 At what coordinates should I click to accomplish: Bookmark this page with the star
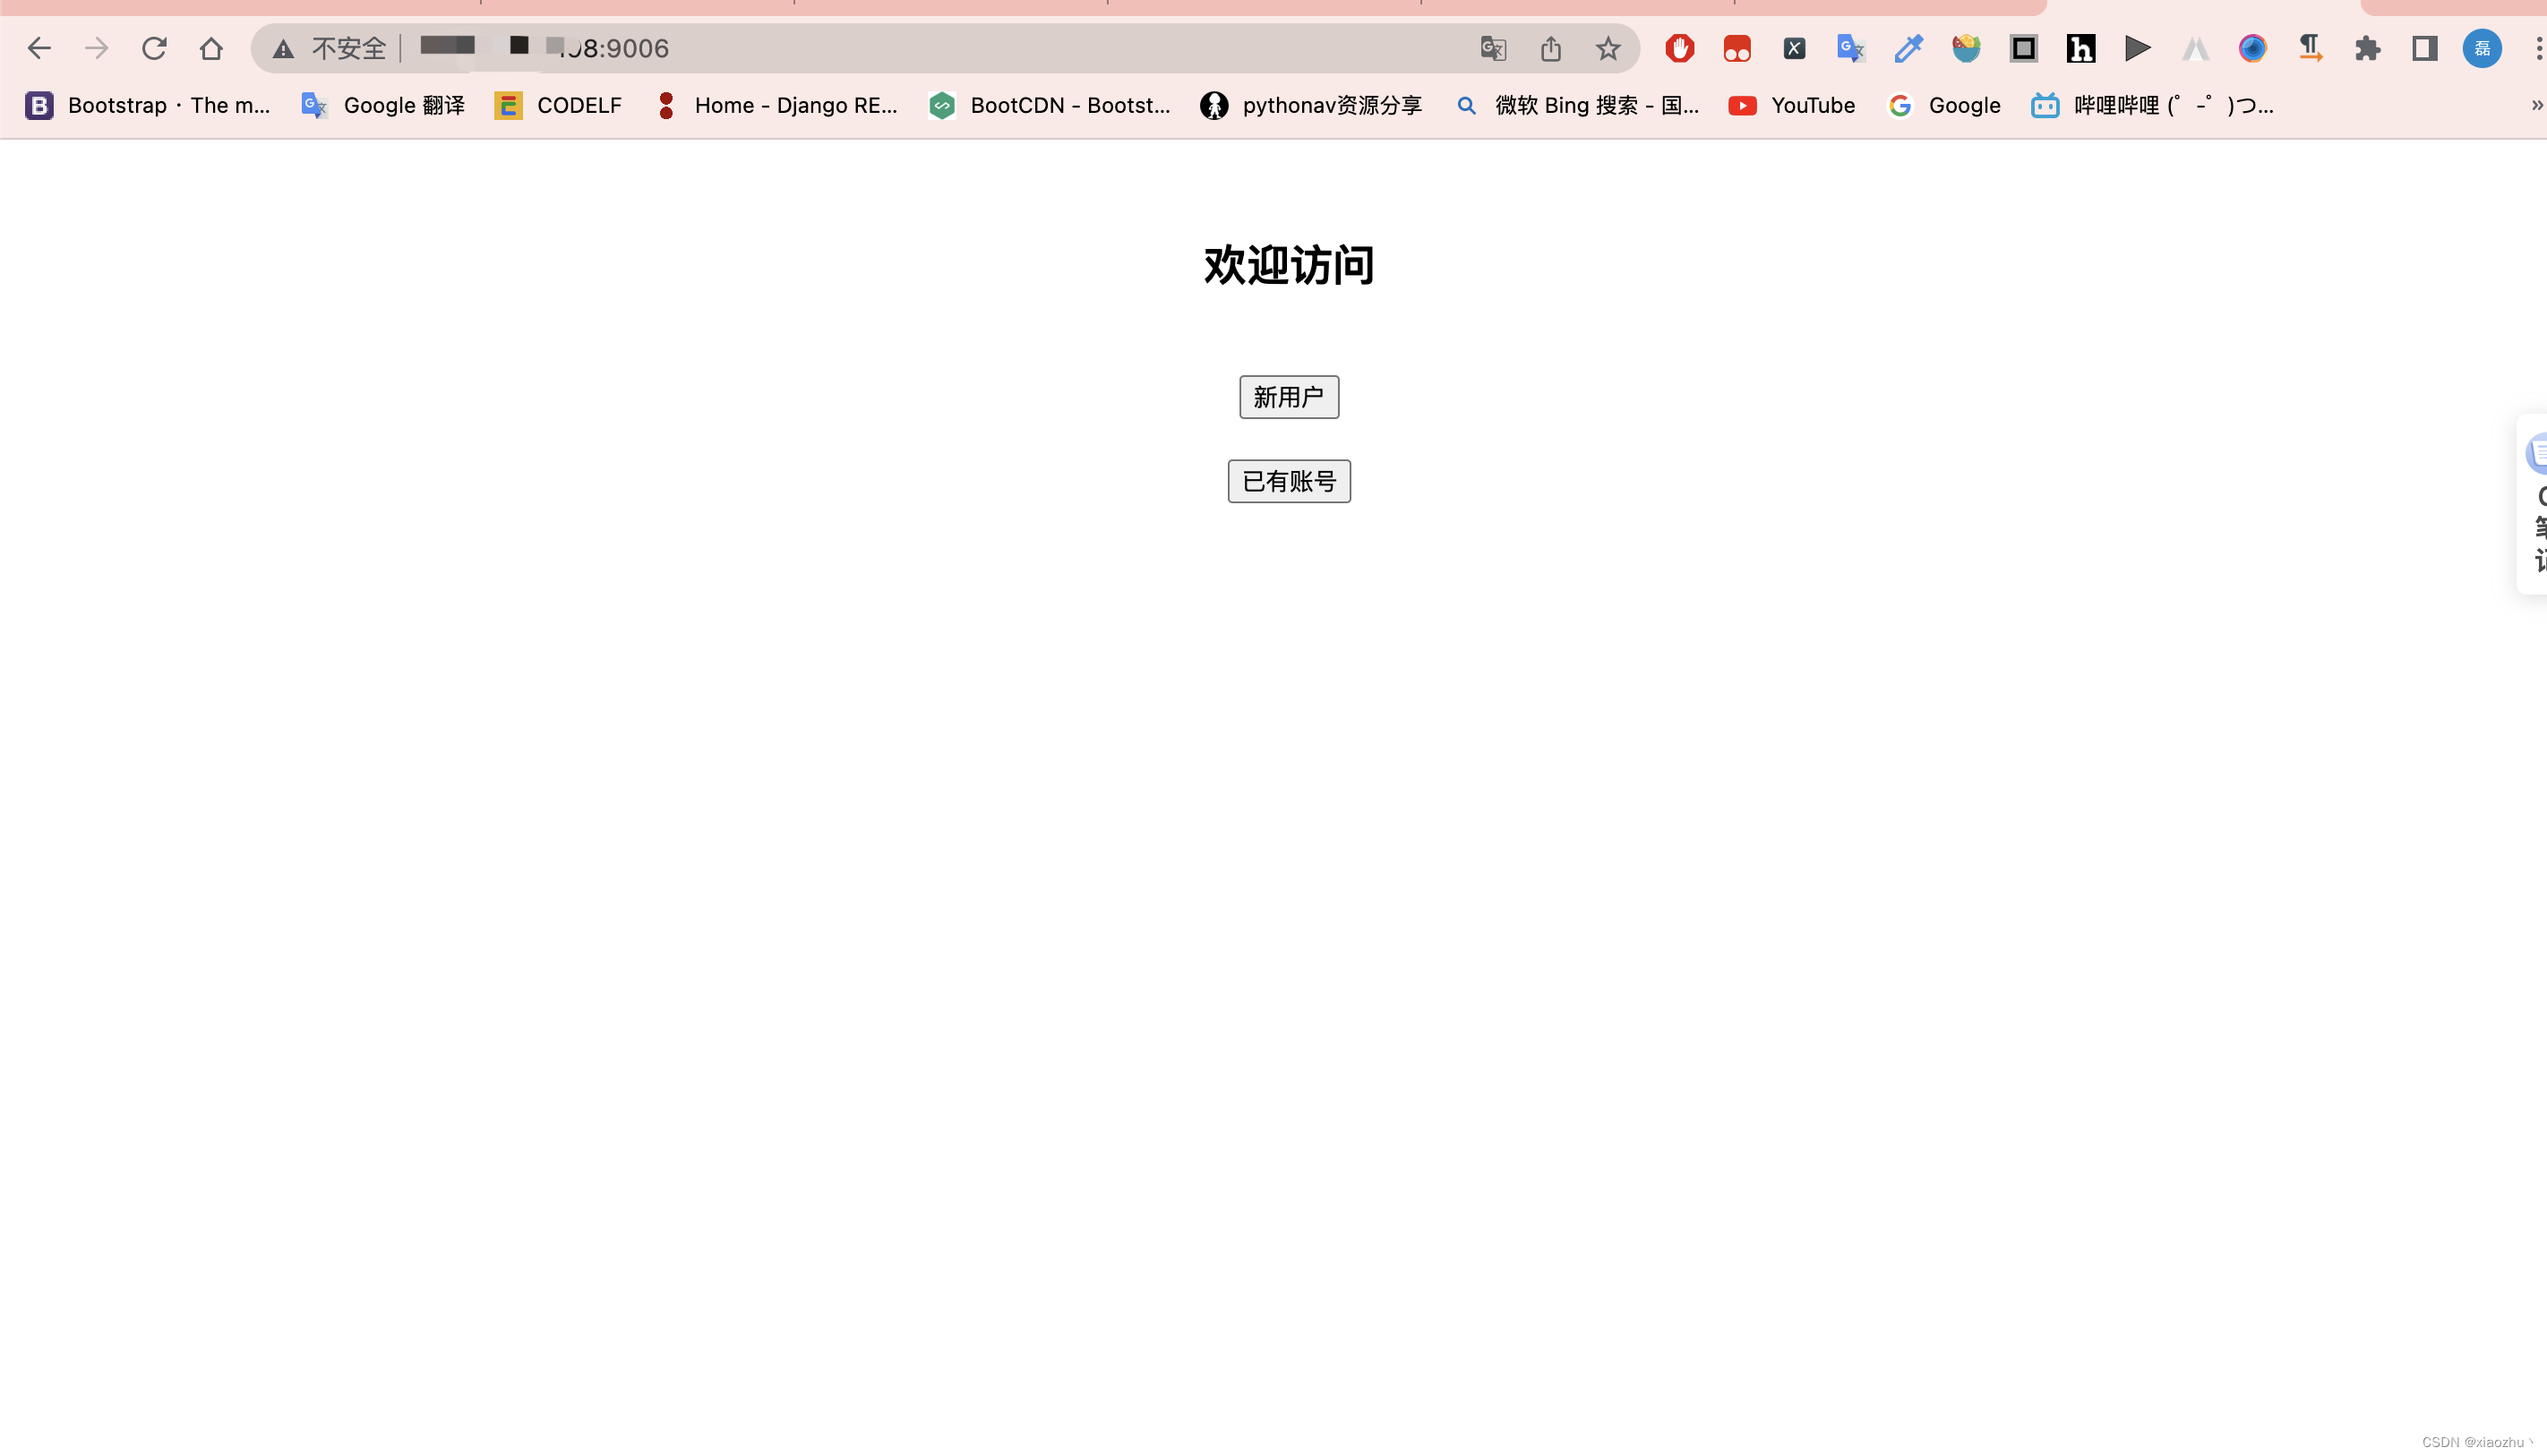1608,48
